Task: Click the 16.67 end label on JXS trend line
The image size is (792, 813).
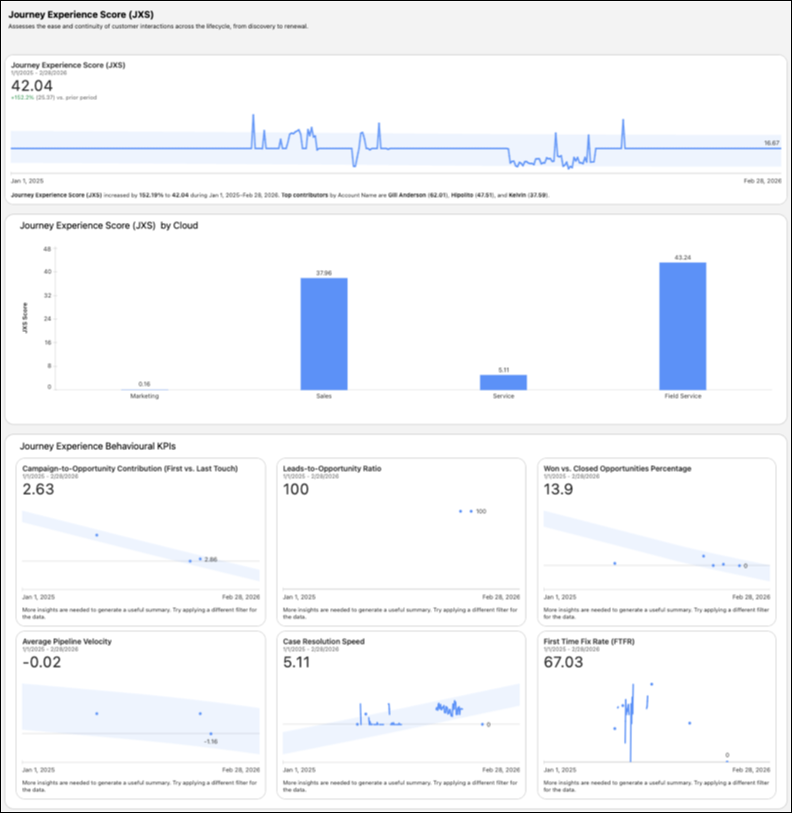Action: pos(771,143)
